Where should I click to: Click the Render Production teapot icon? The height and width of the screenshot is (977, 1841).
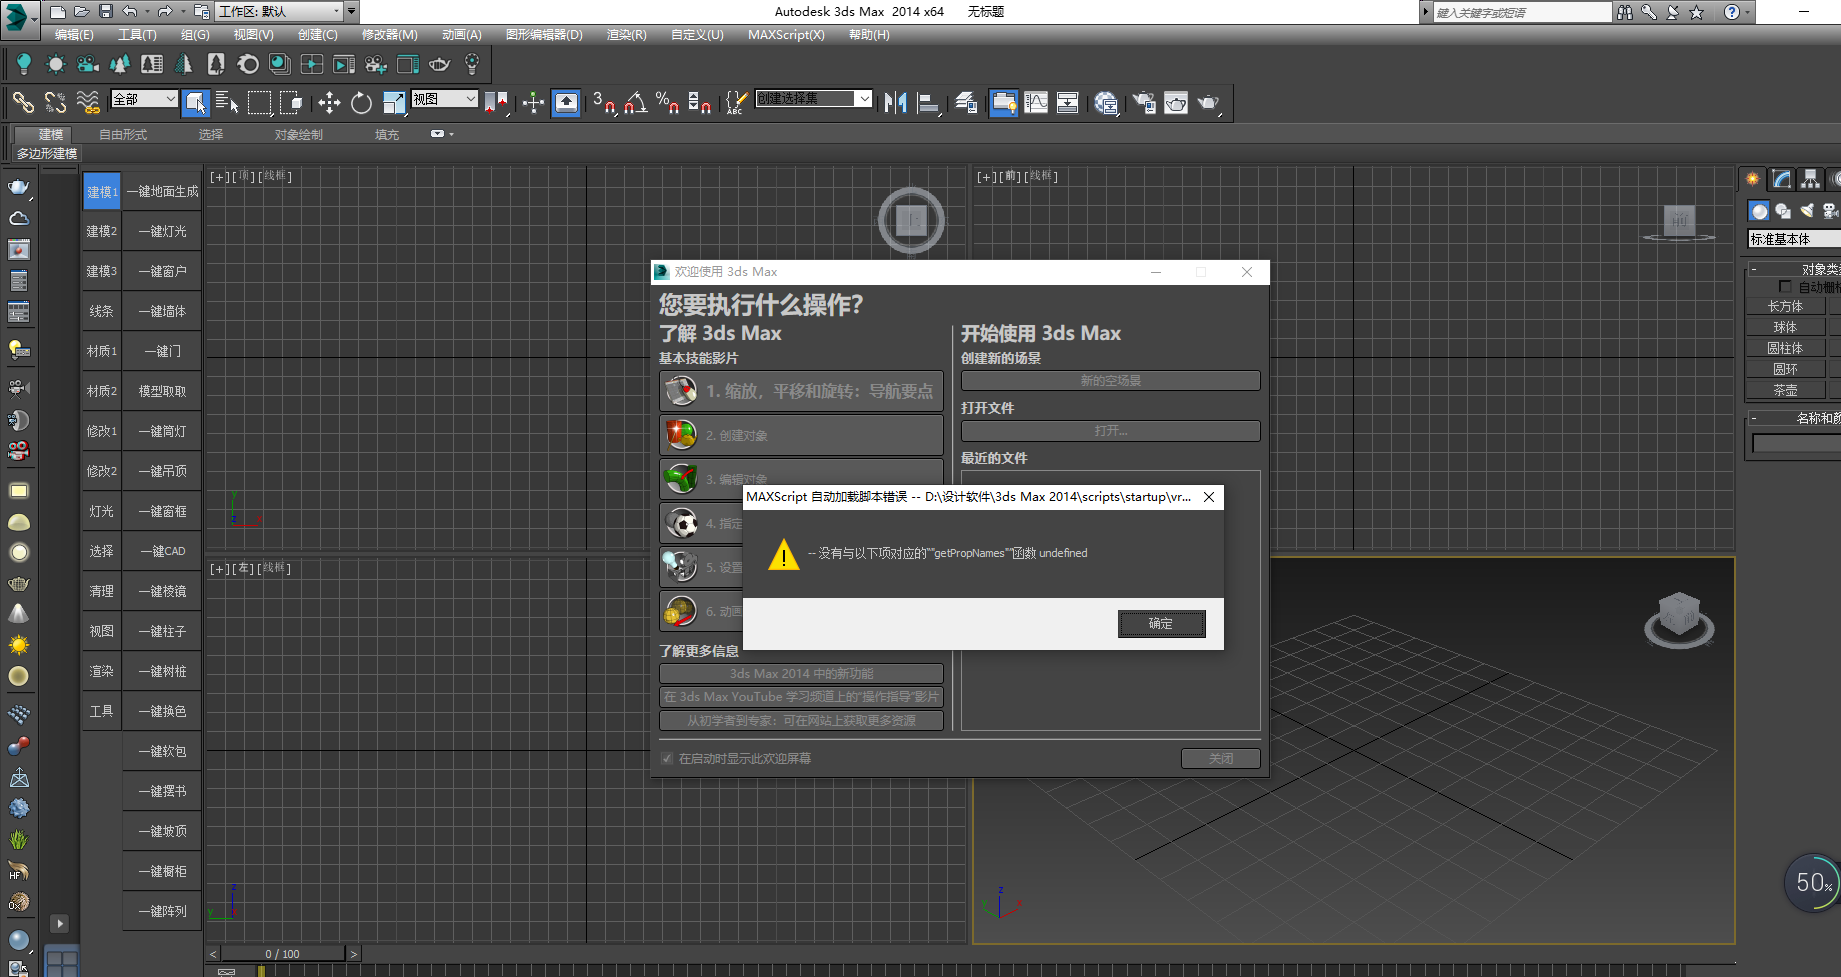pos(1208,102)
